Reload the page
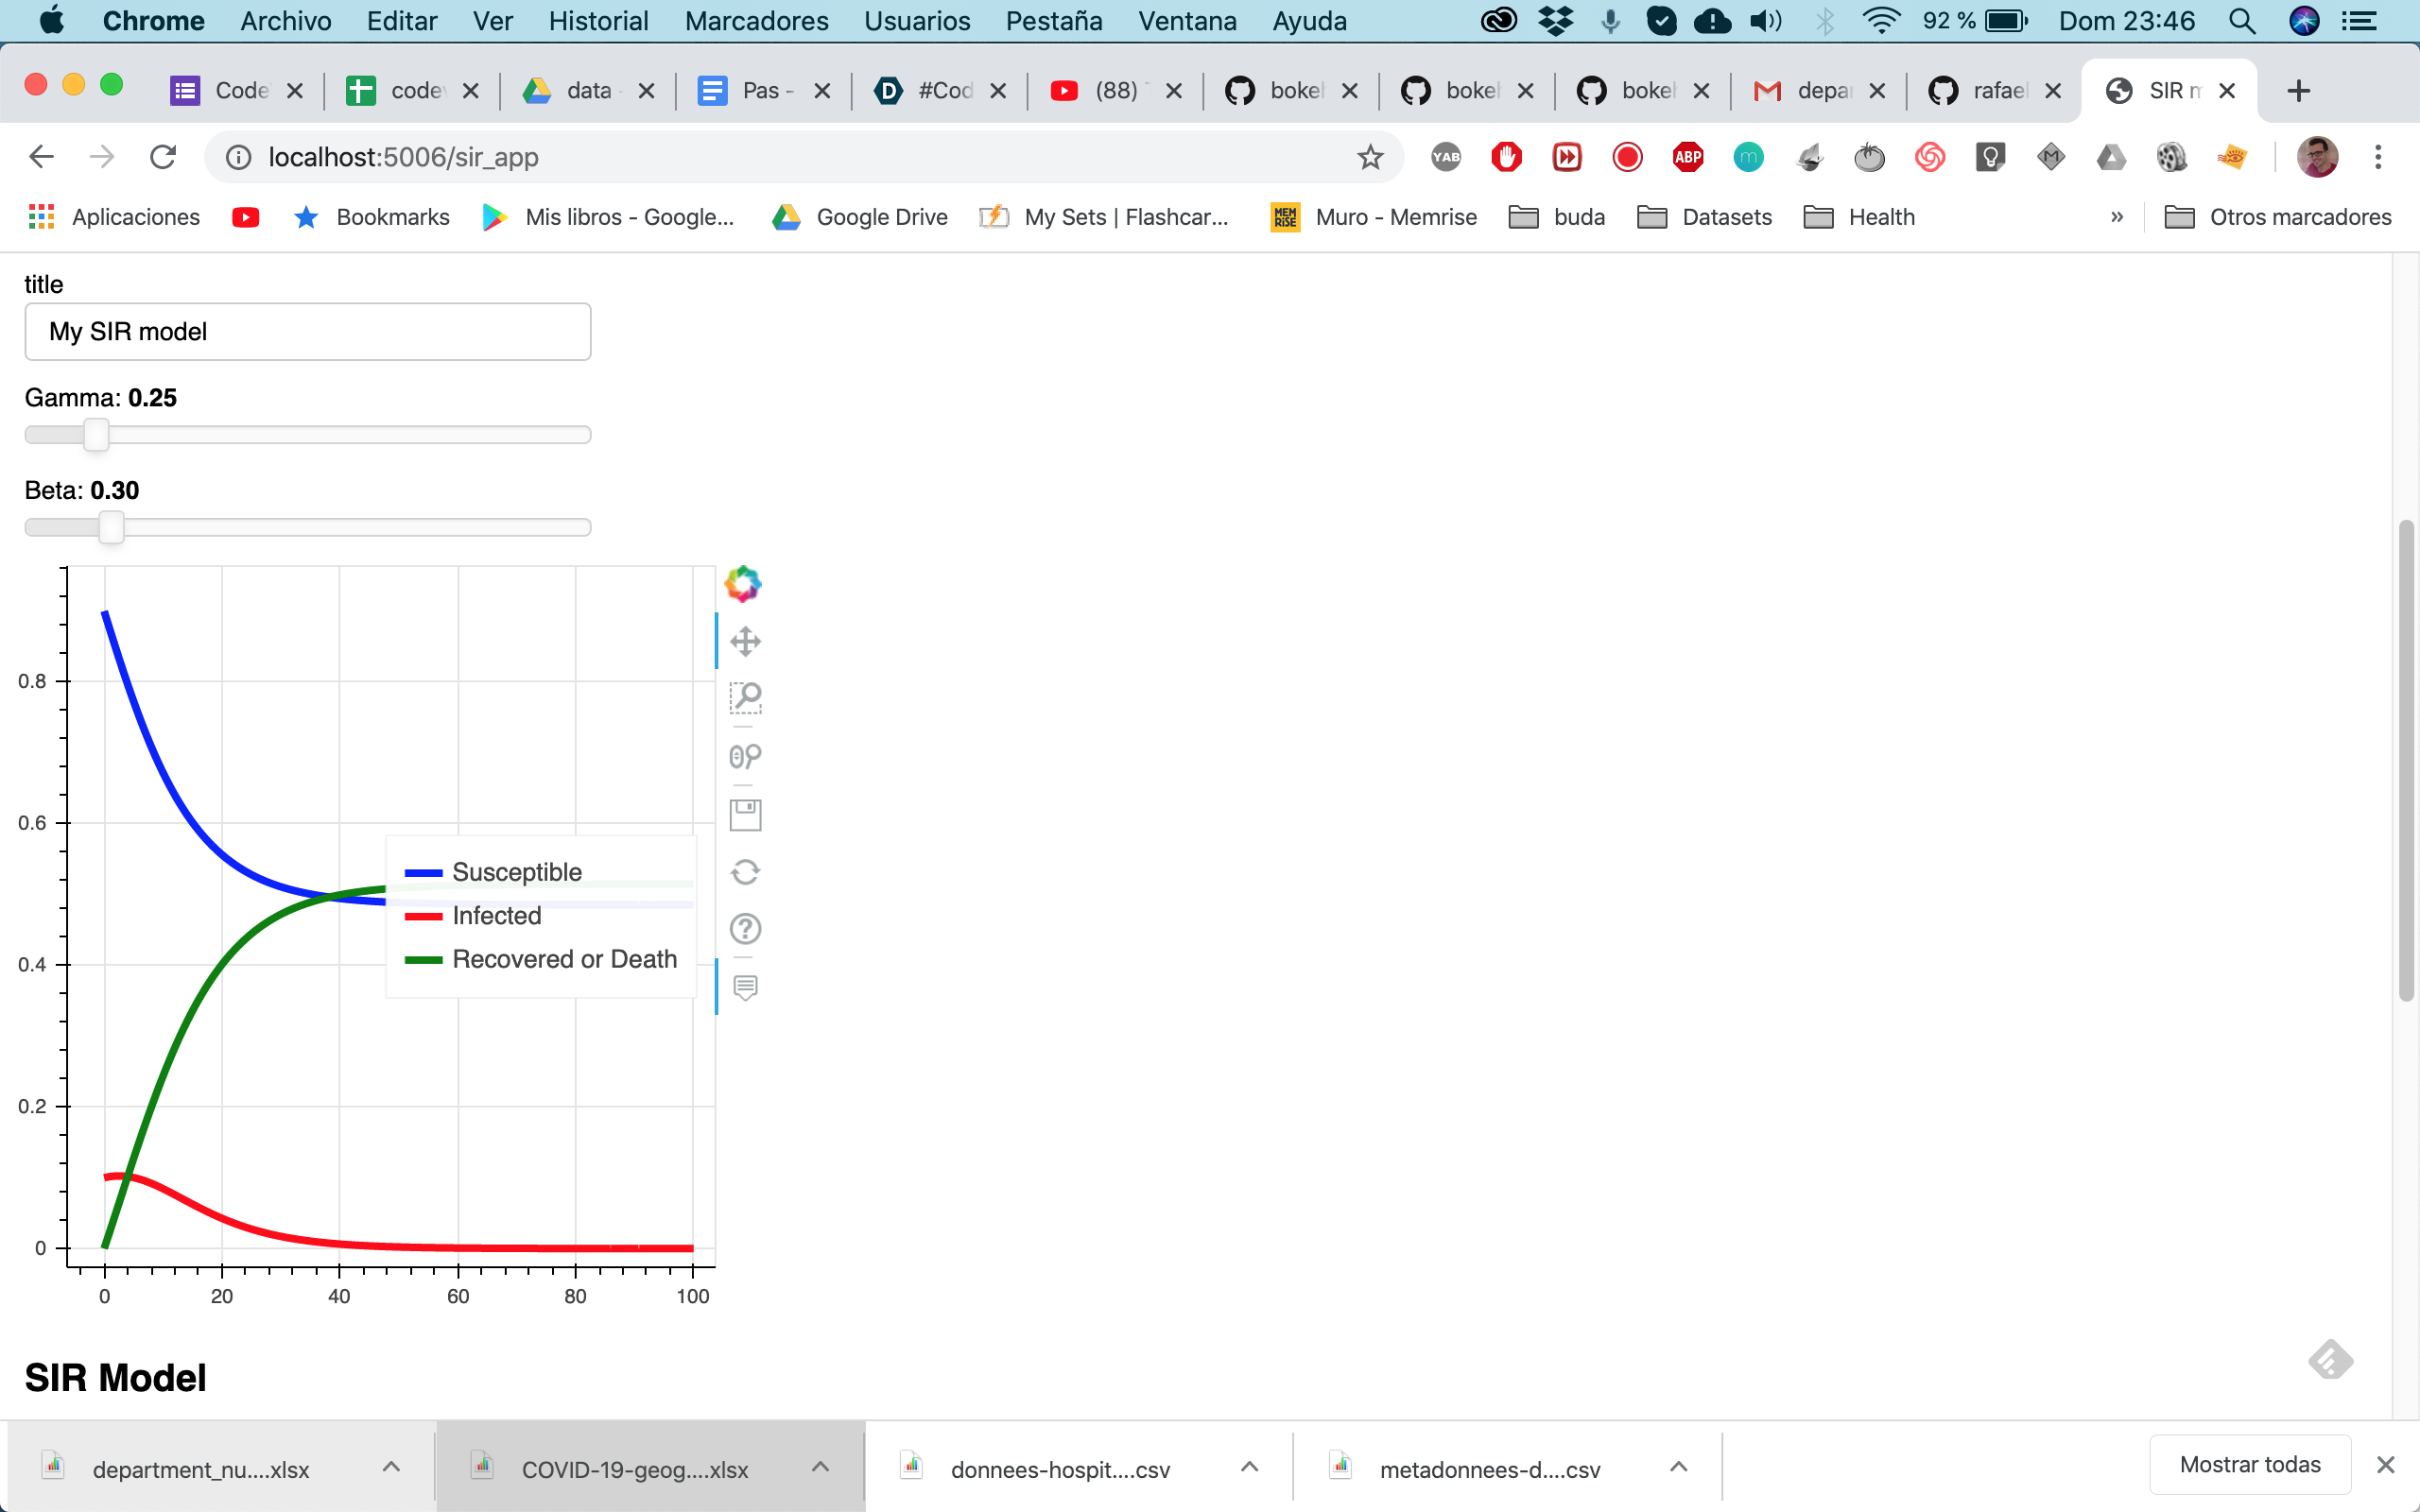The image size is (2420, 1512). point(163,157)
